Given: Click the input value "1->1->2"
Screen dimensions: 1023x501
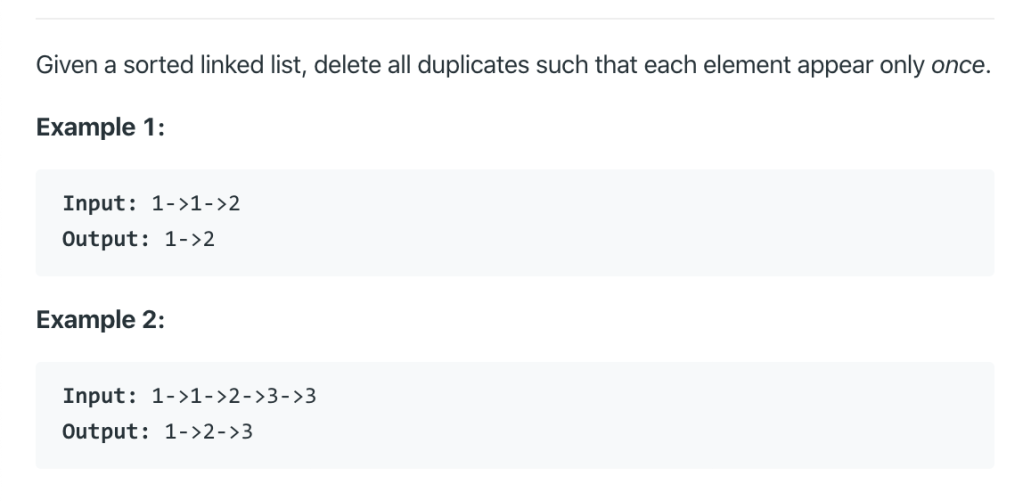Looking at the screenshot, I should (195, 203).
